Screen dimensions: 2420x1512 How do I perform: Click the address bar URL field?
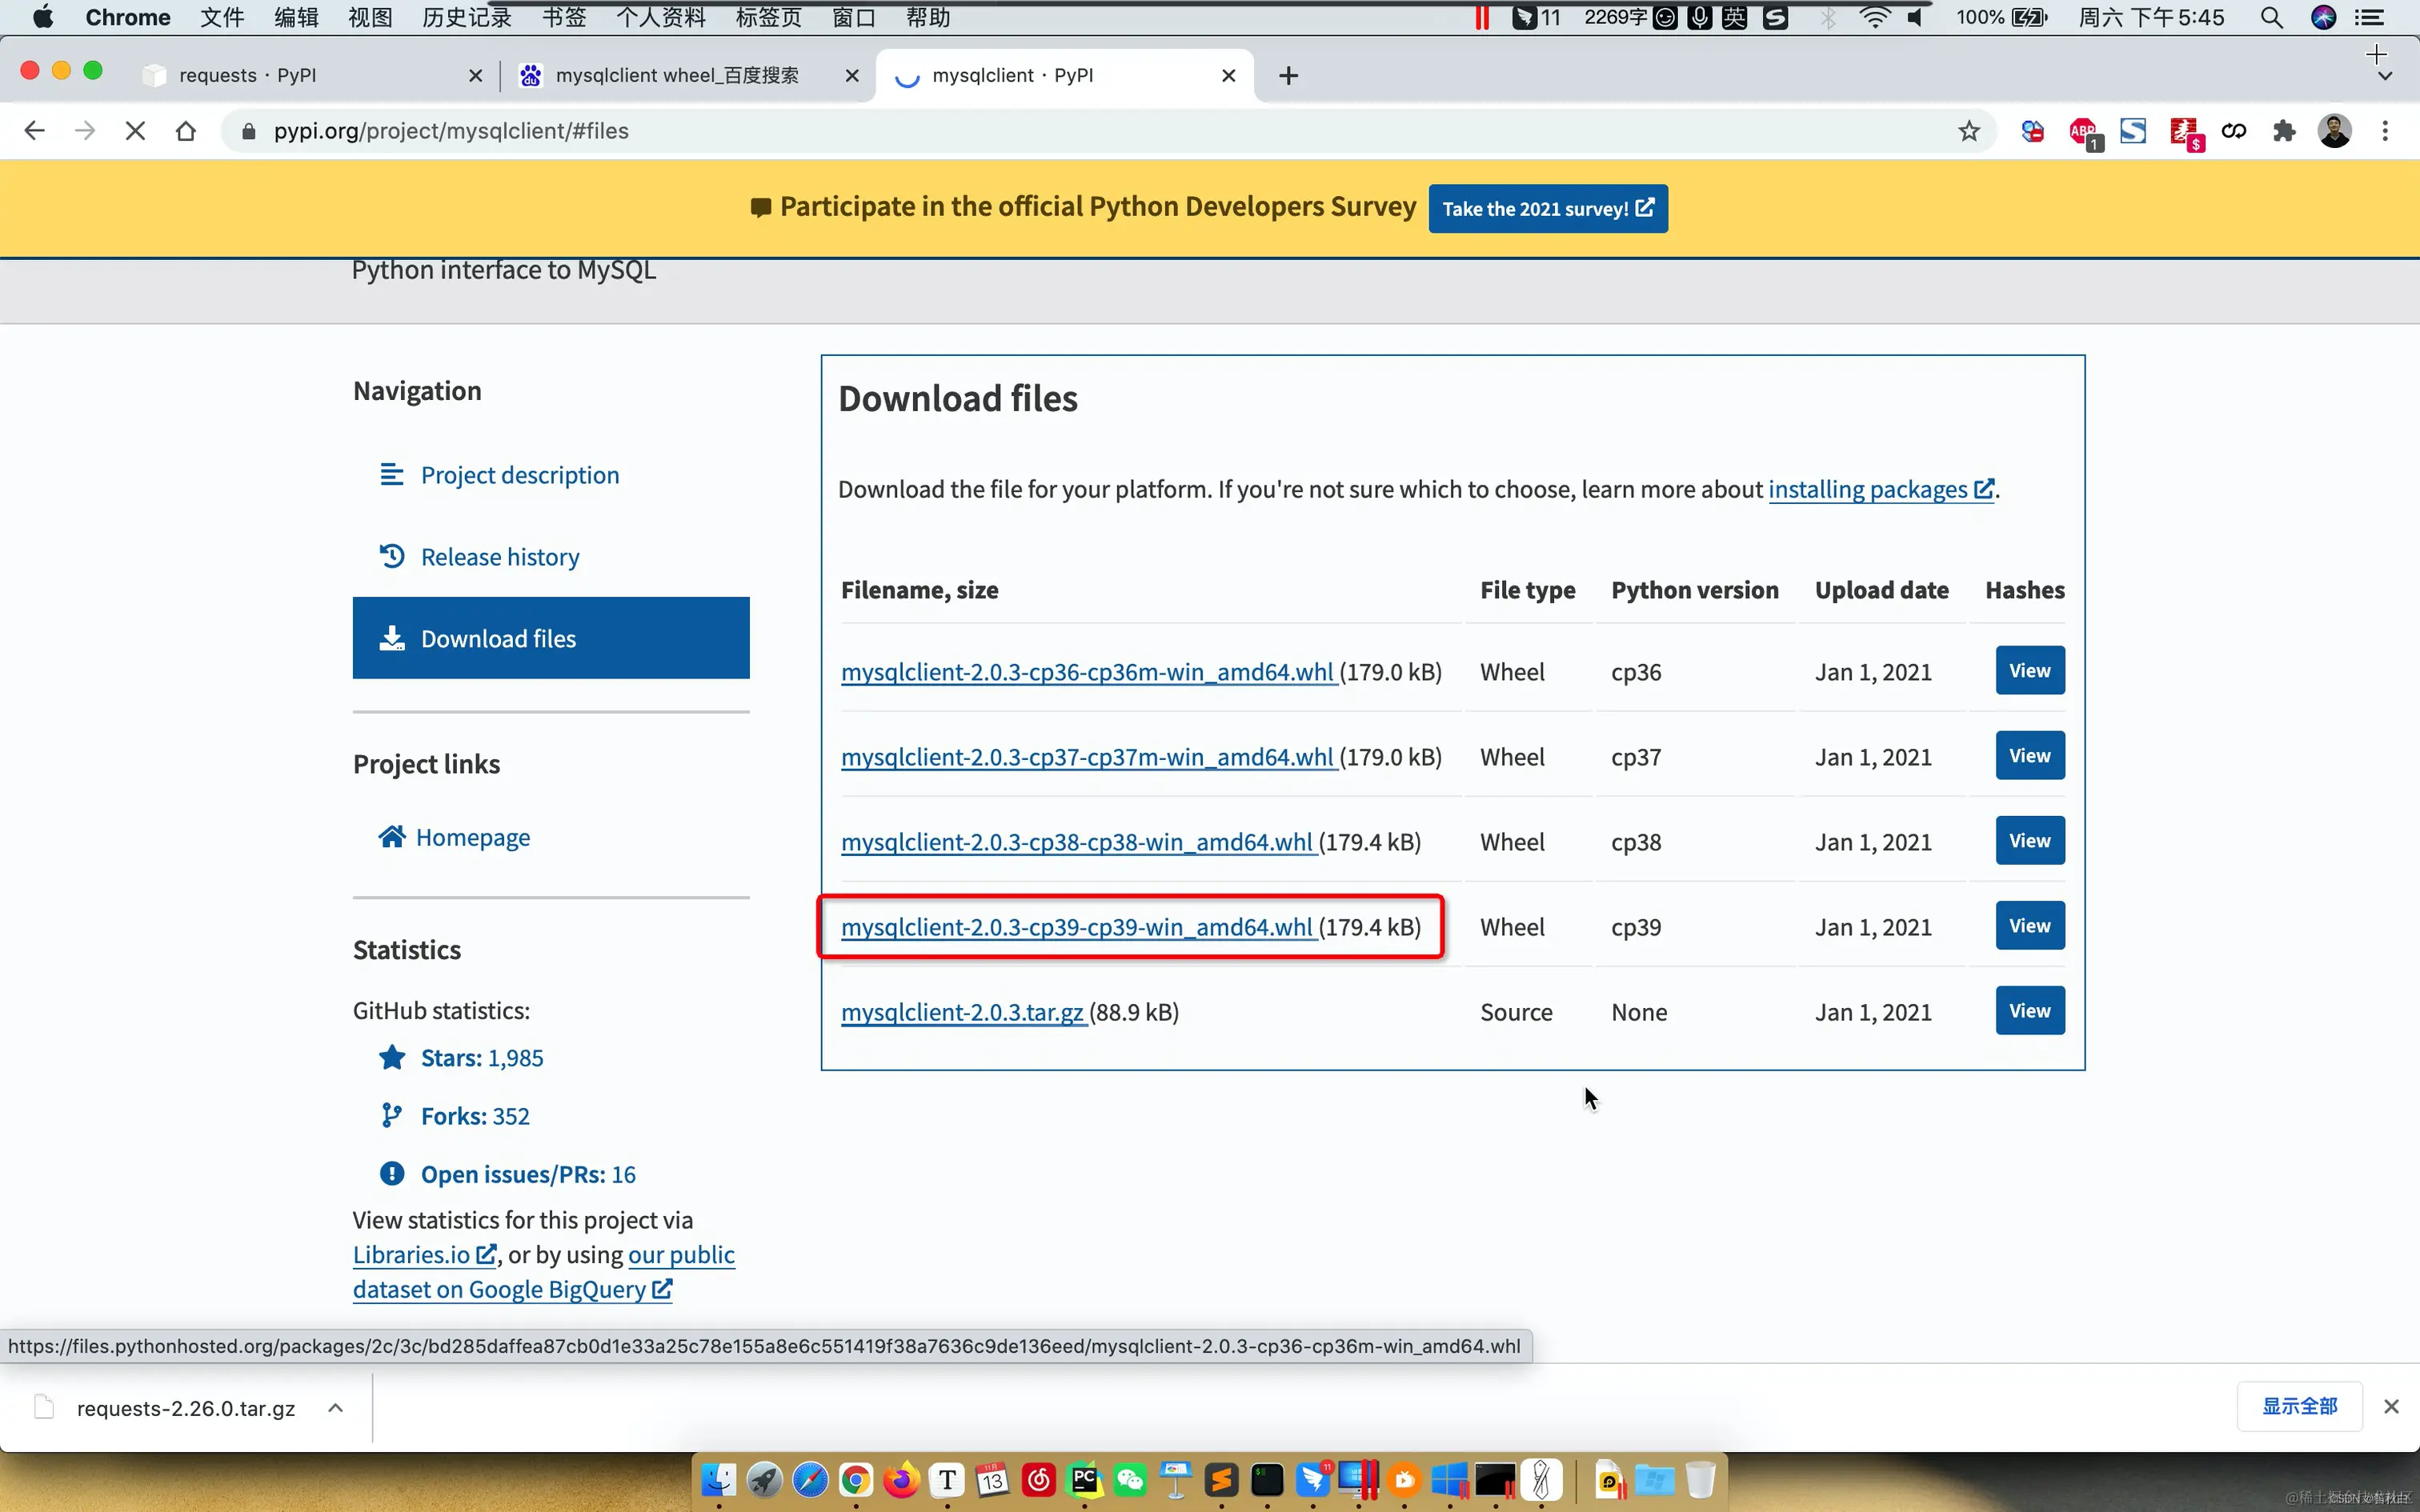pos(1090,131)
